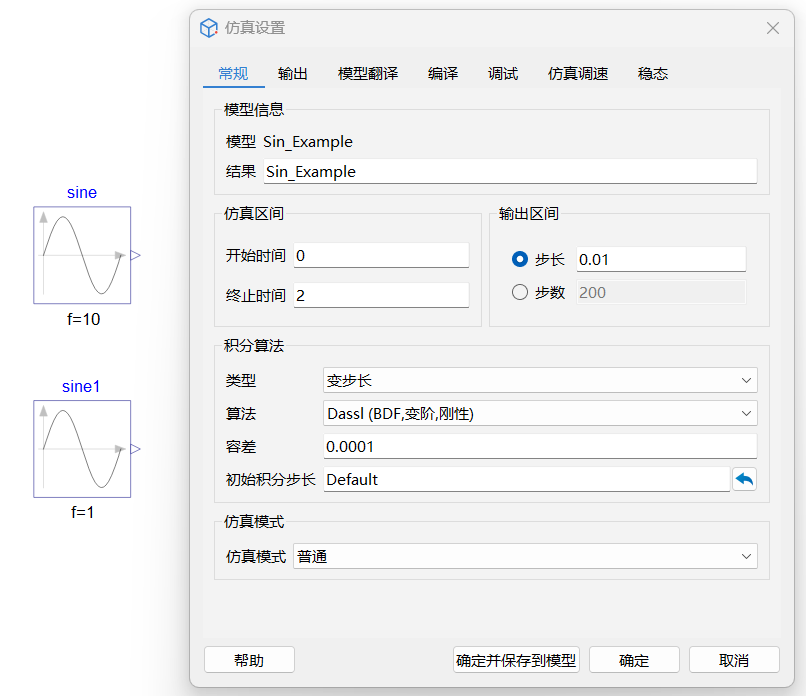Click the output port triangle of sine1 block

point(136,449)
